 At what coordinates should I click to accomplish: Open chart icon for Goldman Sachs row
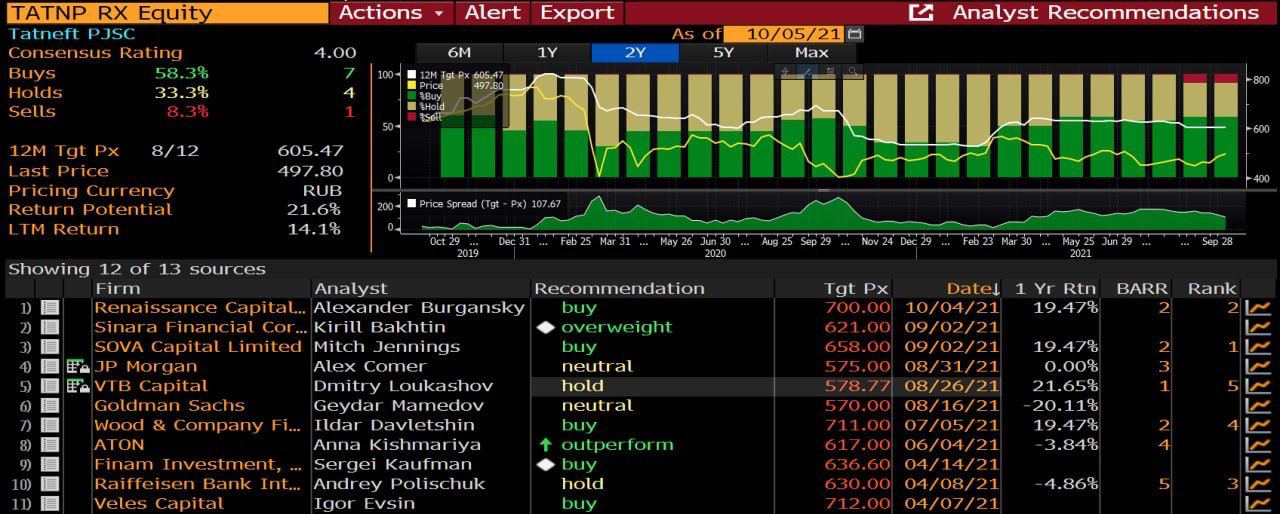tap(1258, 406)
